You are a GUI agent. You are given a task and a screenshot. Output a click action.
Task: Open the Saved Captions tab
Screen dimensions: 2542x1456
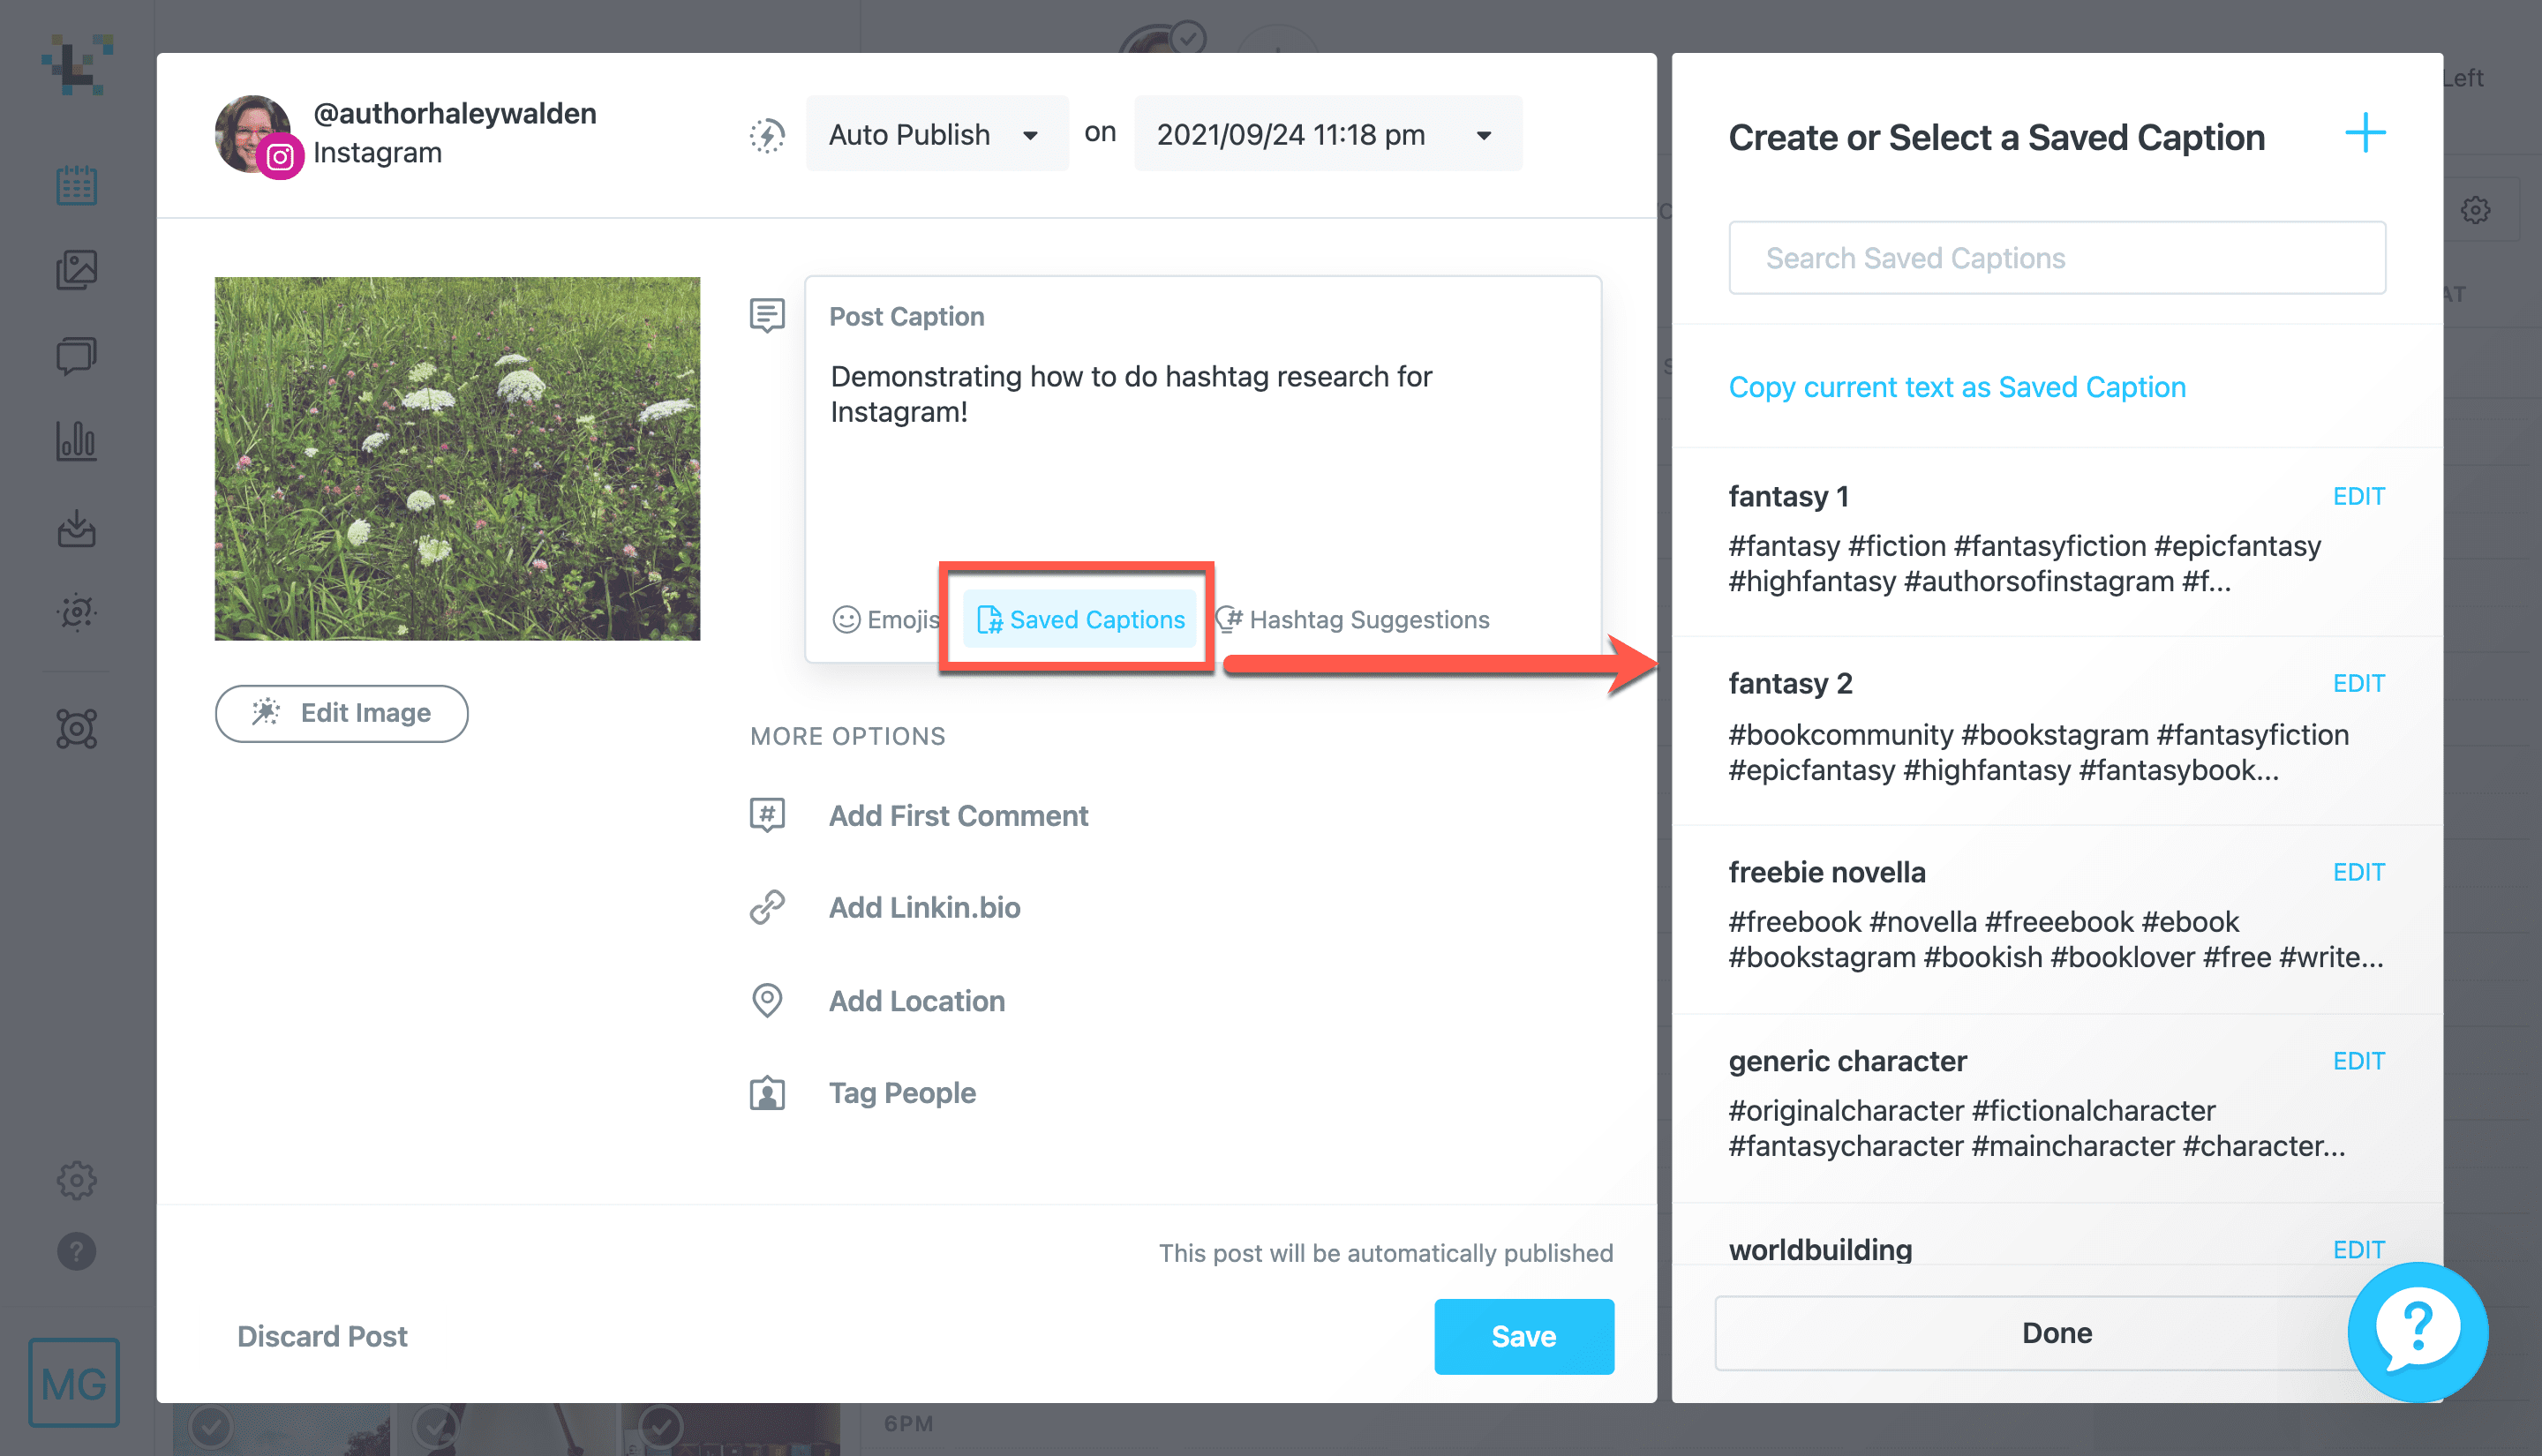point(1080,619)
